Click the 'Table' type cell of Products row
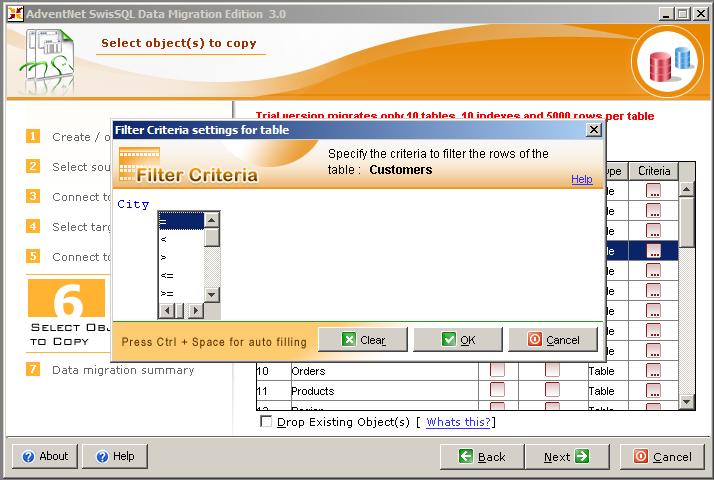The width and height of the screenshot is (714, 480). tap(607, 391)
